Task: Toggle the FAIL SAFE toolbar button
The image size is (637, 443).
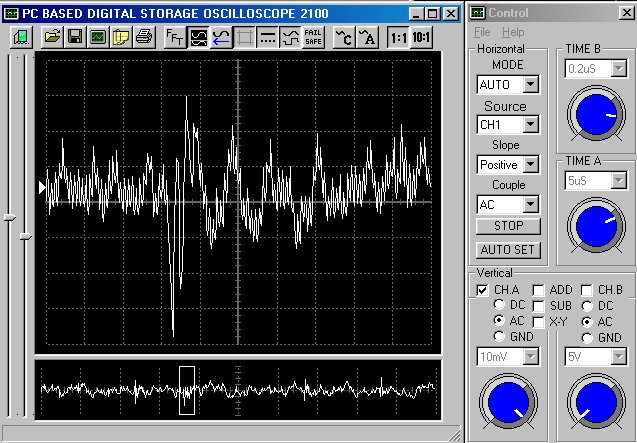Action: [313, 38]
